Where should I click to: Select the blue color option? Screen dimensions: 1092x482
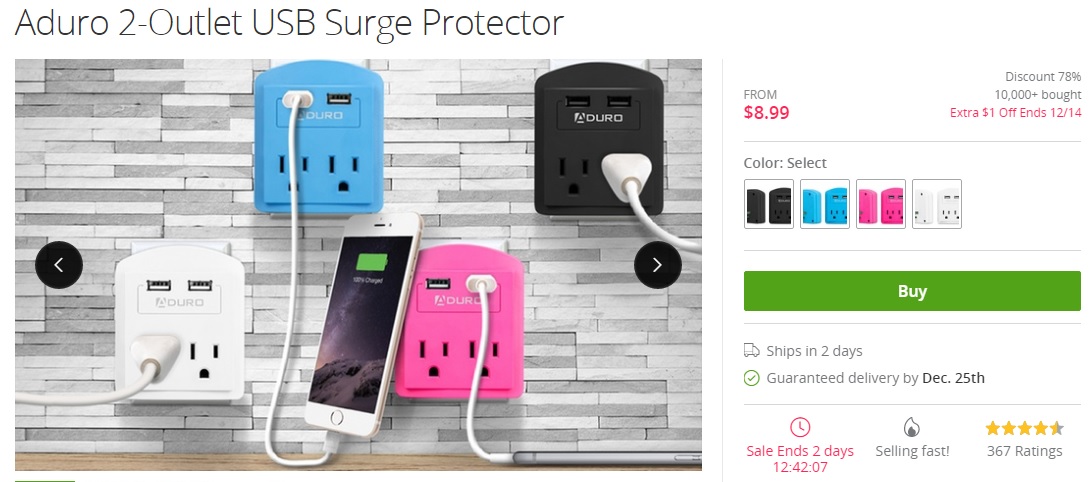click(825, 204)
